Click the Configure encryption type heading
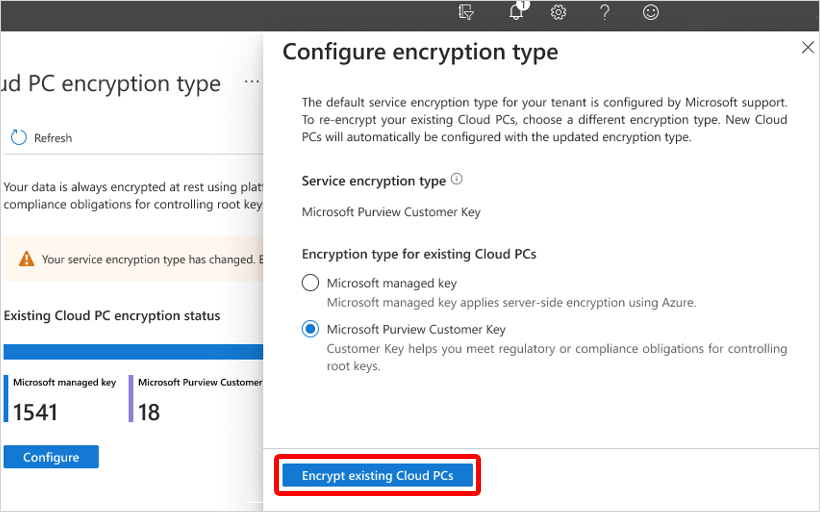The image size is (820, 512). point(420,52)
